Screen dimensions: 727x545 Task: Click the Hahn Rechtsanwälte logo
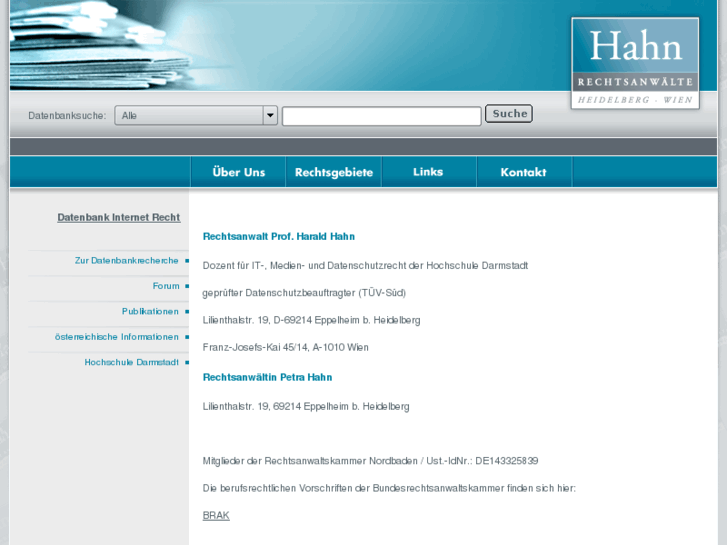tap(635, 63)
